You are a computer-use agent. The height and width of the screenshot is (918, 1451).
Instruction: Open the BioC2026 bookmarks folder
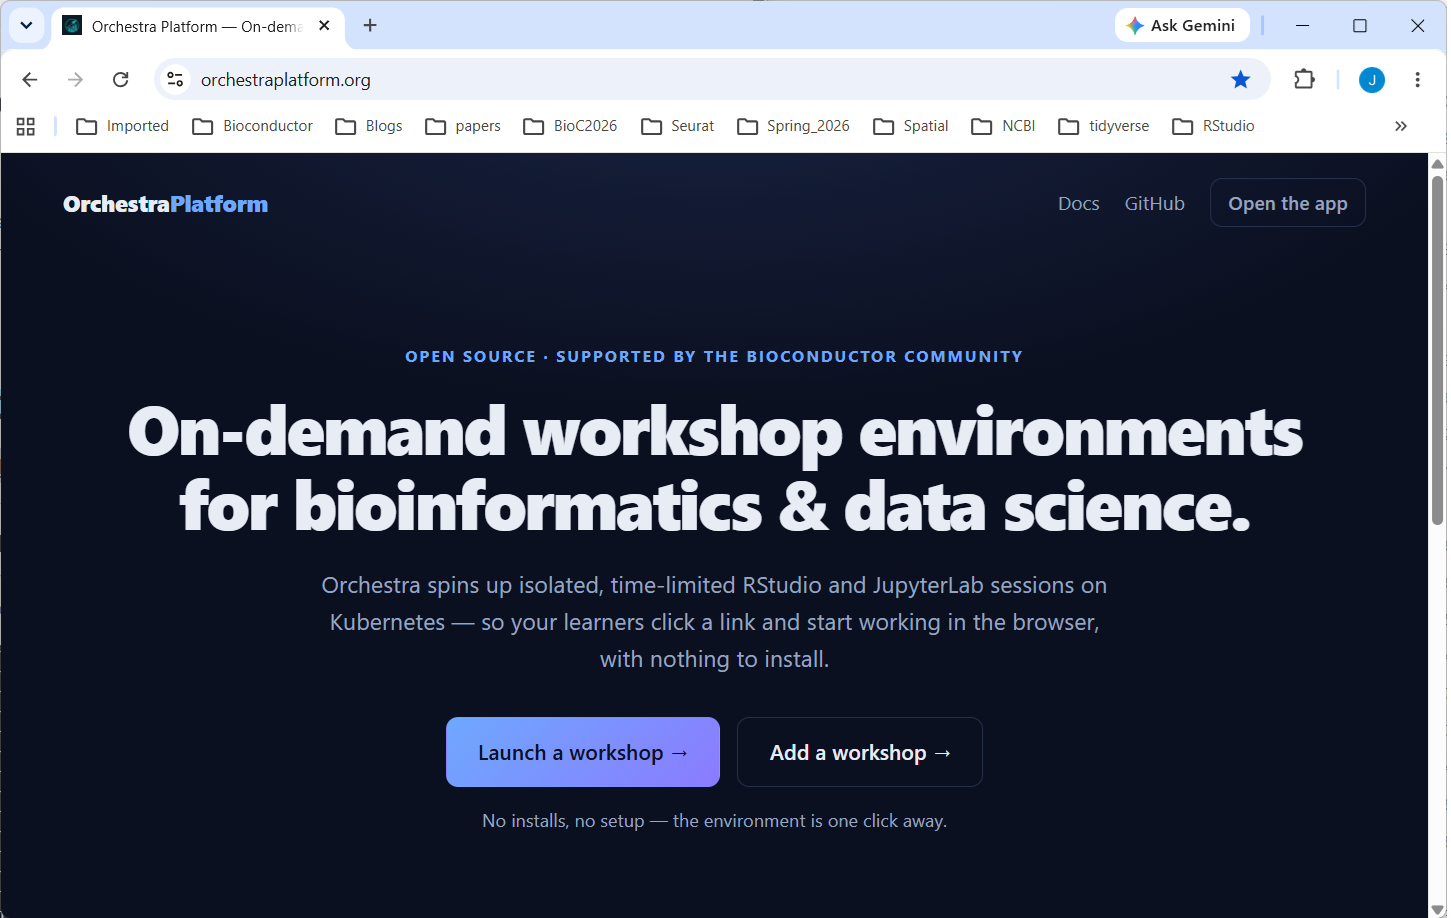[x=571, y=126]
